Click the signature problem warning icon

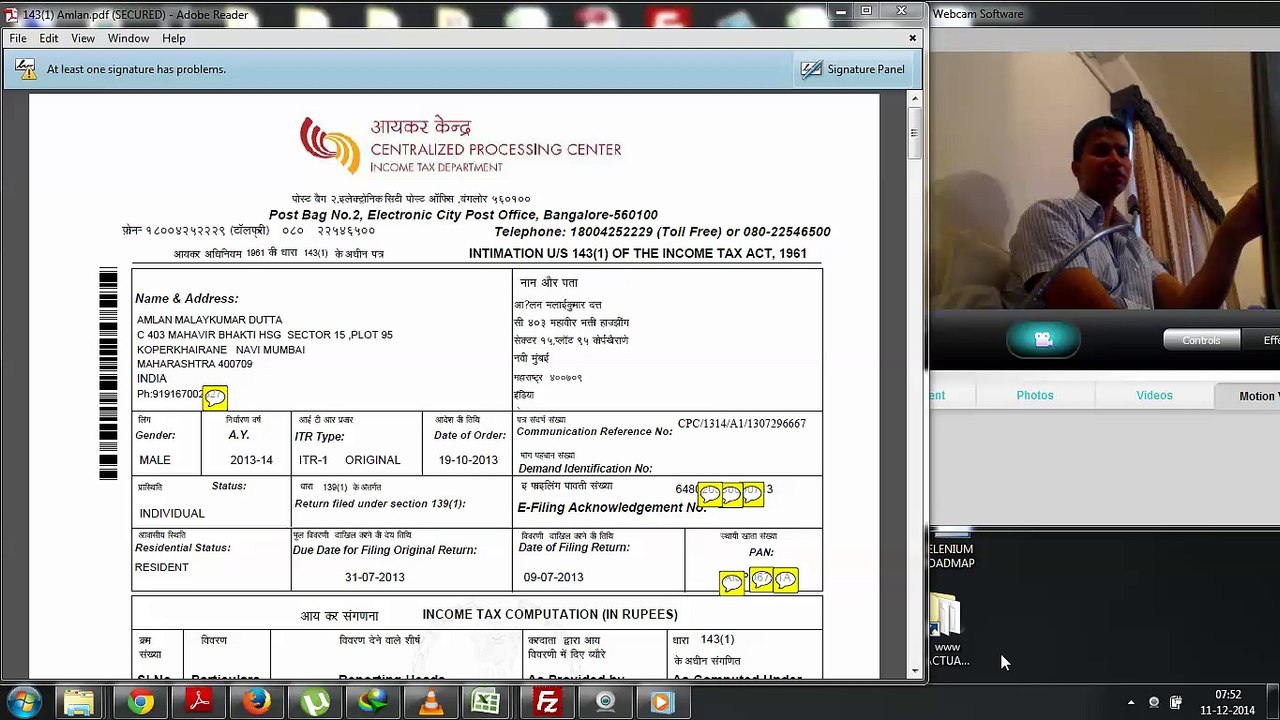[24, 69]
